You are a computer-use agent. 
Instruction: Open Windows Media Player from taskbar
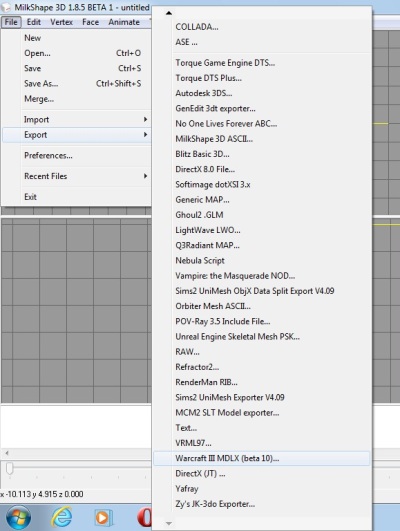(x=103, y=518)
